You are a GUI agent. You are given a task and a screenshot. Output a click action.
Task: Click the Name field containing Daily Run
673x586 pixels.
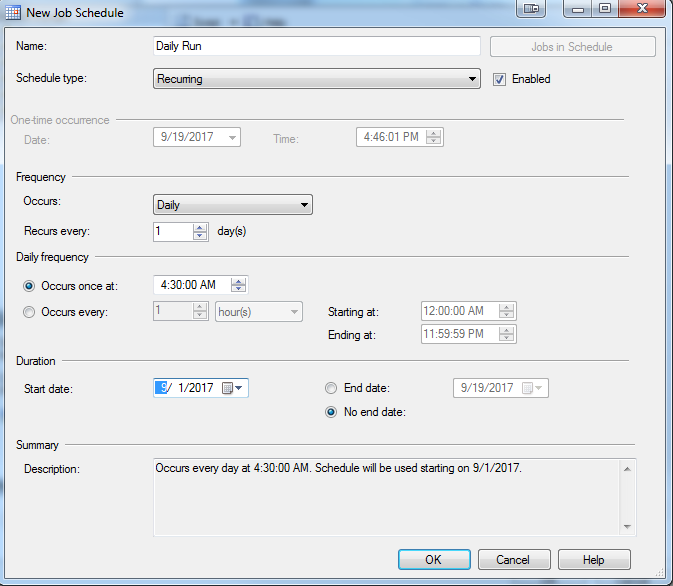(317, 46)
